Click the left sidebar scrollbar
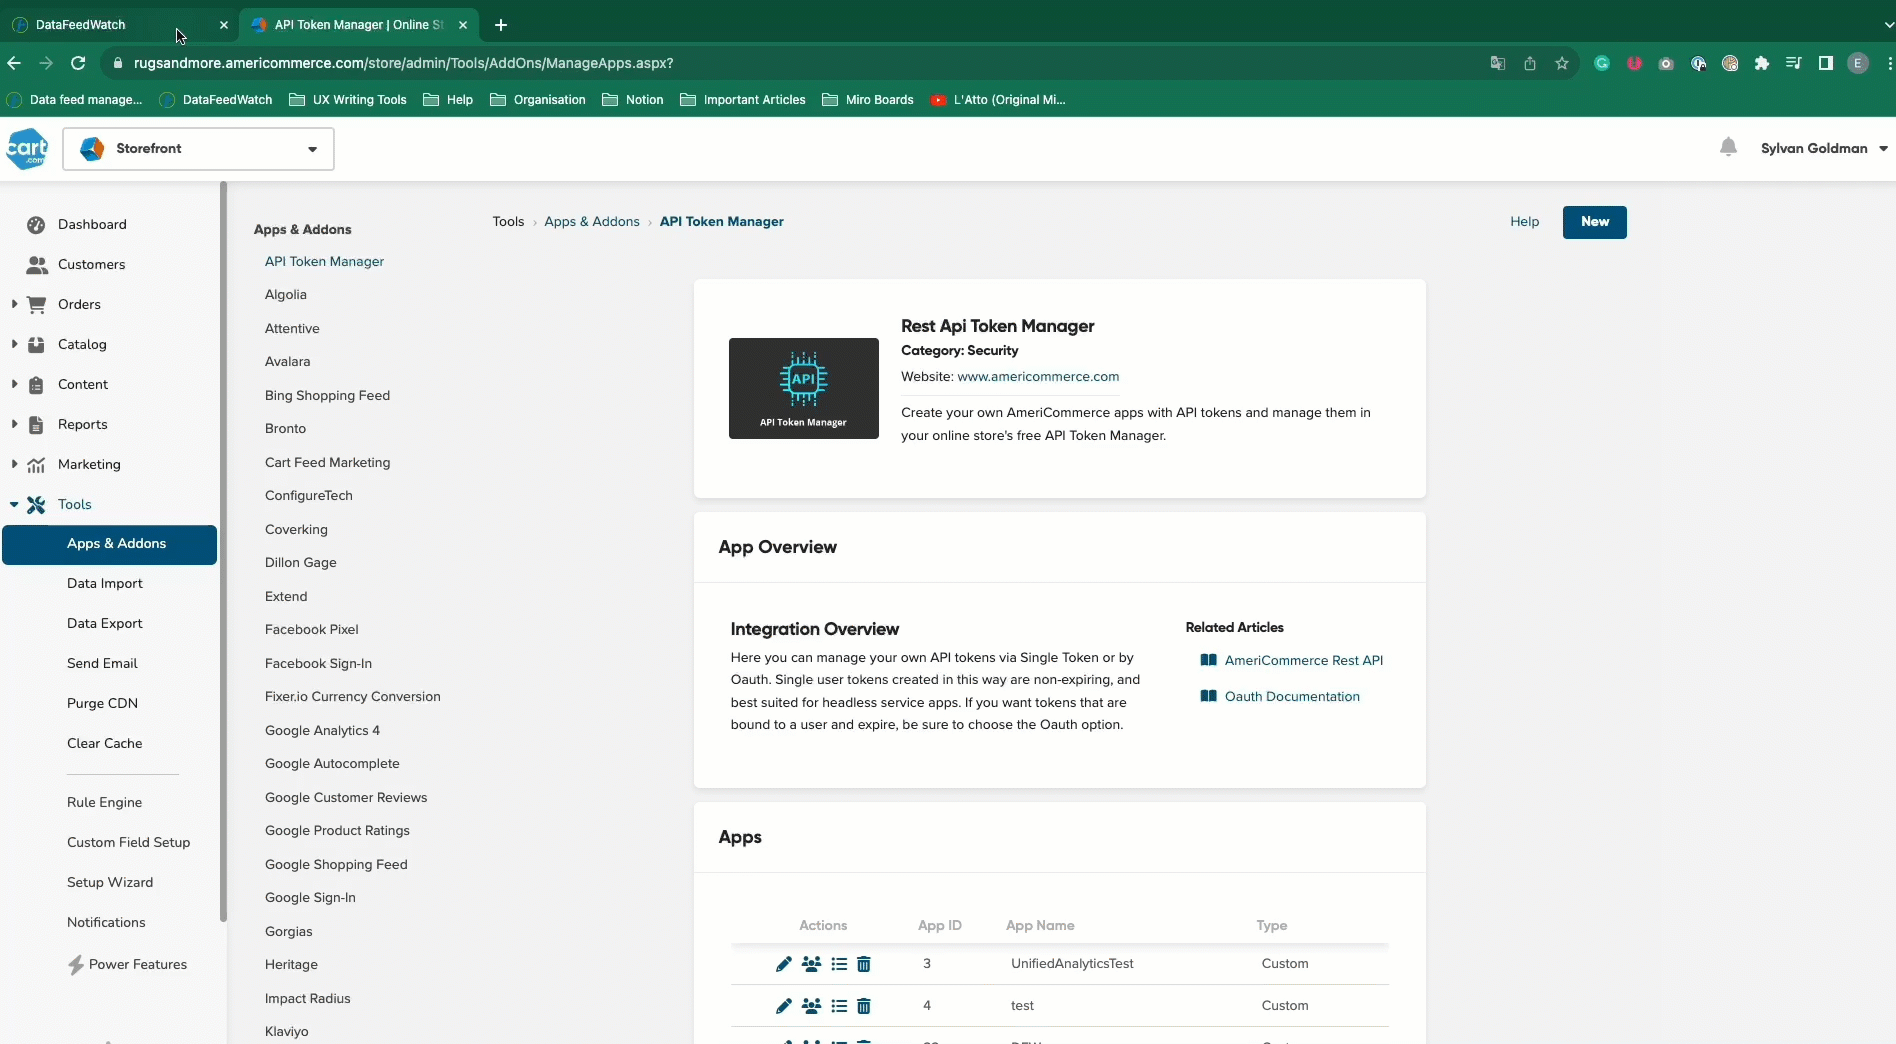The height and width of the screenshot is (1044, 1896). click(224, 551)
